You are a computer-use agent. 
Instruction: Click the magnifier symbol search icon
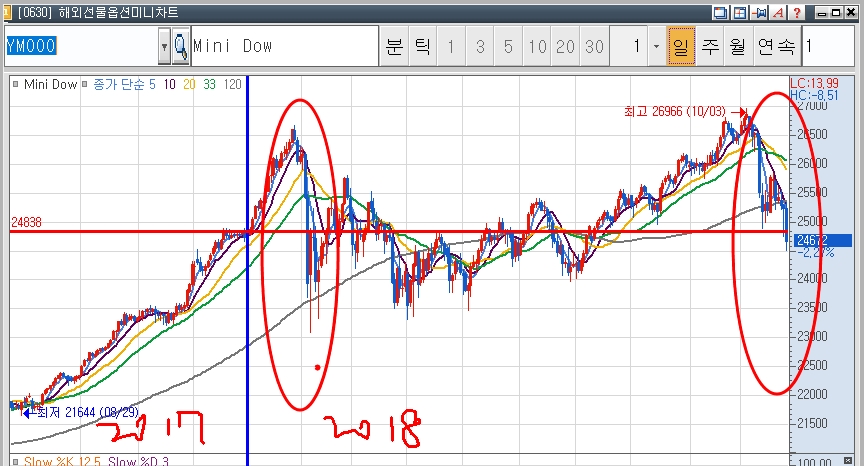pyautogui.click(x=180, y=46)
